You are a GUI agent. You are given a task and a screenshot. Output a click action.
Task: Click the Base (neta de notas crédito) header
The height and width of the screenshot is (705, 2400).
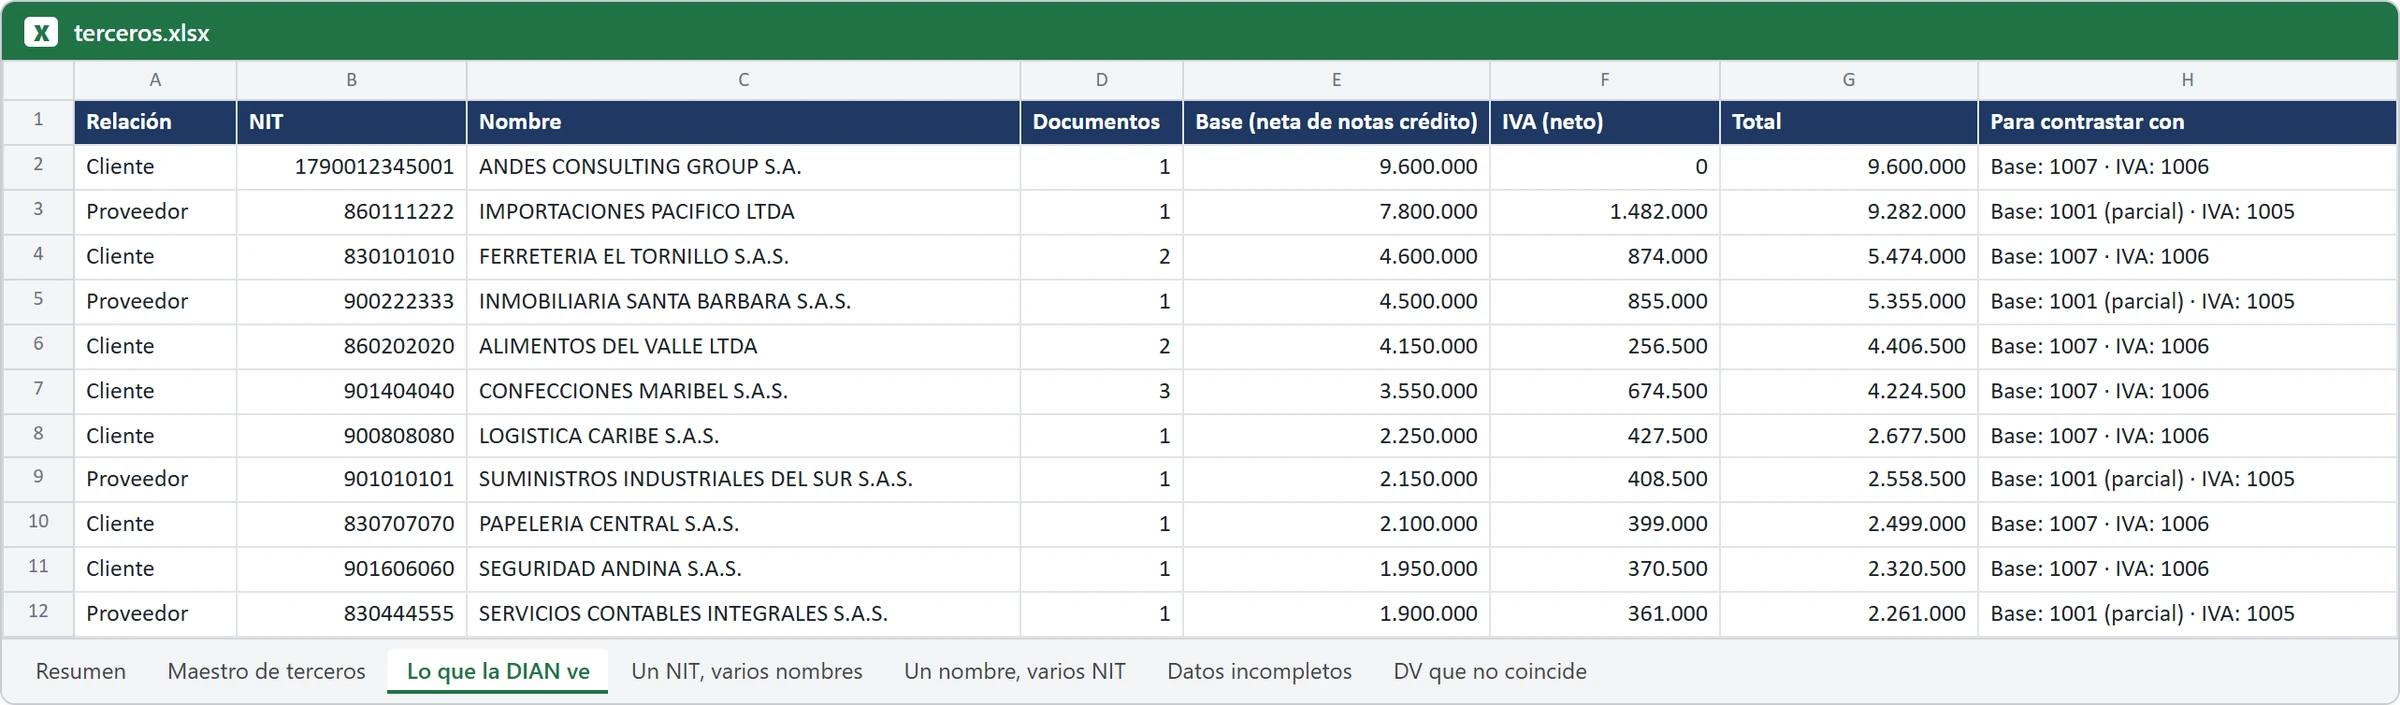tap(1336, 122)
